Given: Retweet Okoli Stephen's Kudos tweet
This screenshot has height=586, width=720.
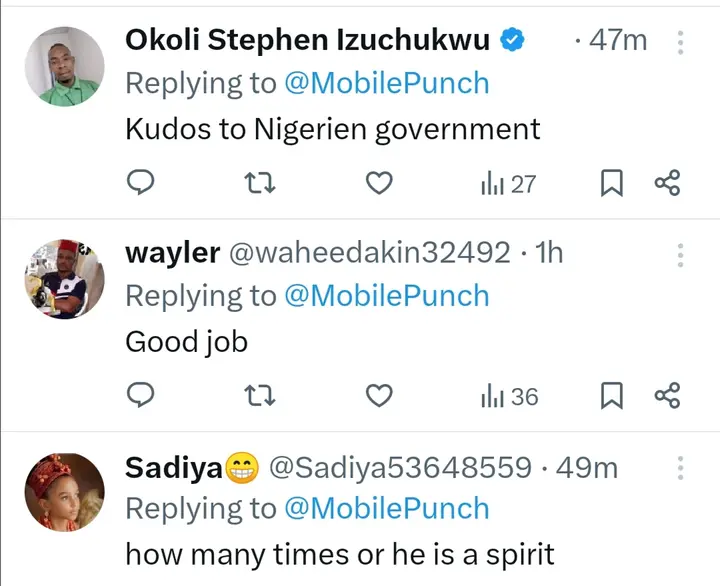Looking at the screenshot, I should click(259, 183).
